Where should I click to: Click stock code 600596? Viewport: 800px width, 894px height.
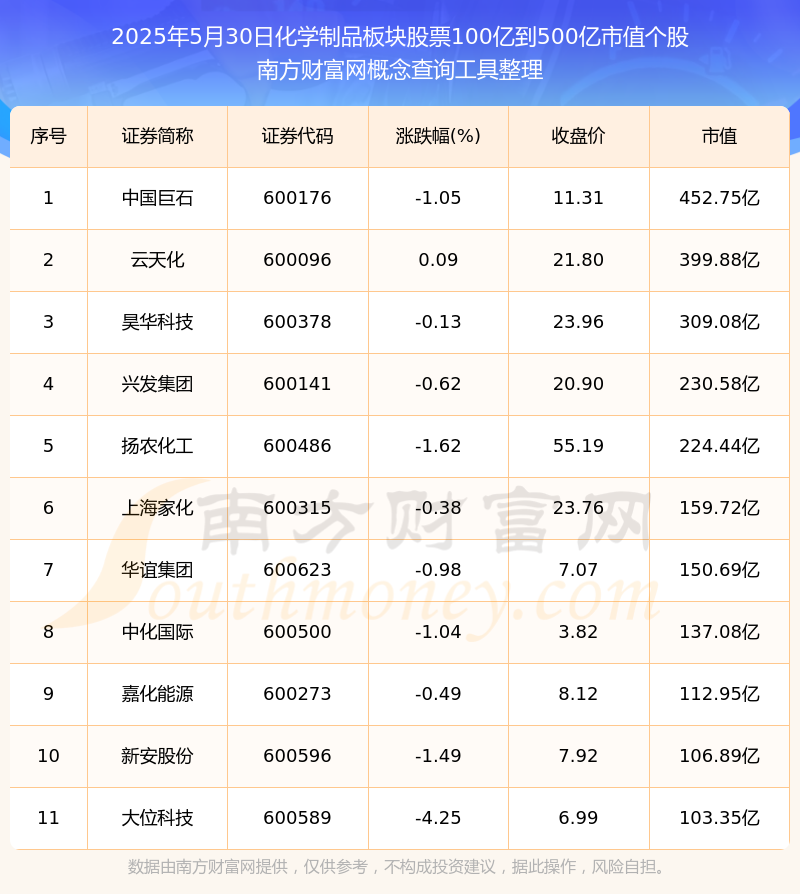click(x=298, y=756)
